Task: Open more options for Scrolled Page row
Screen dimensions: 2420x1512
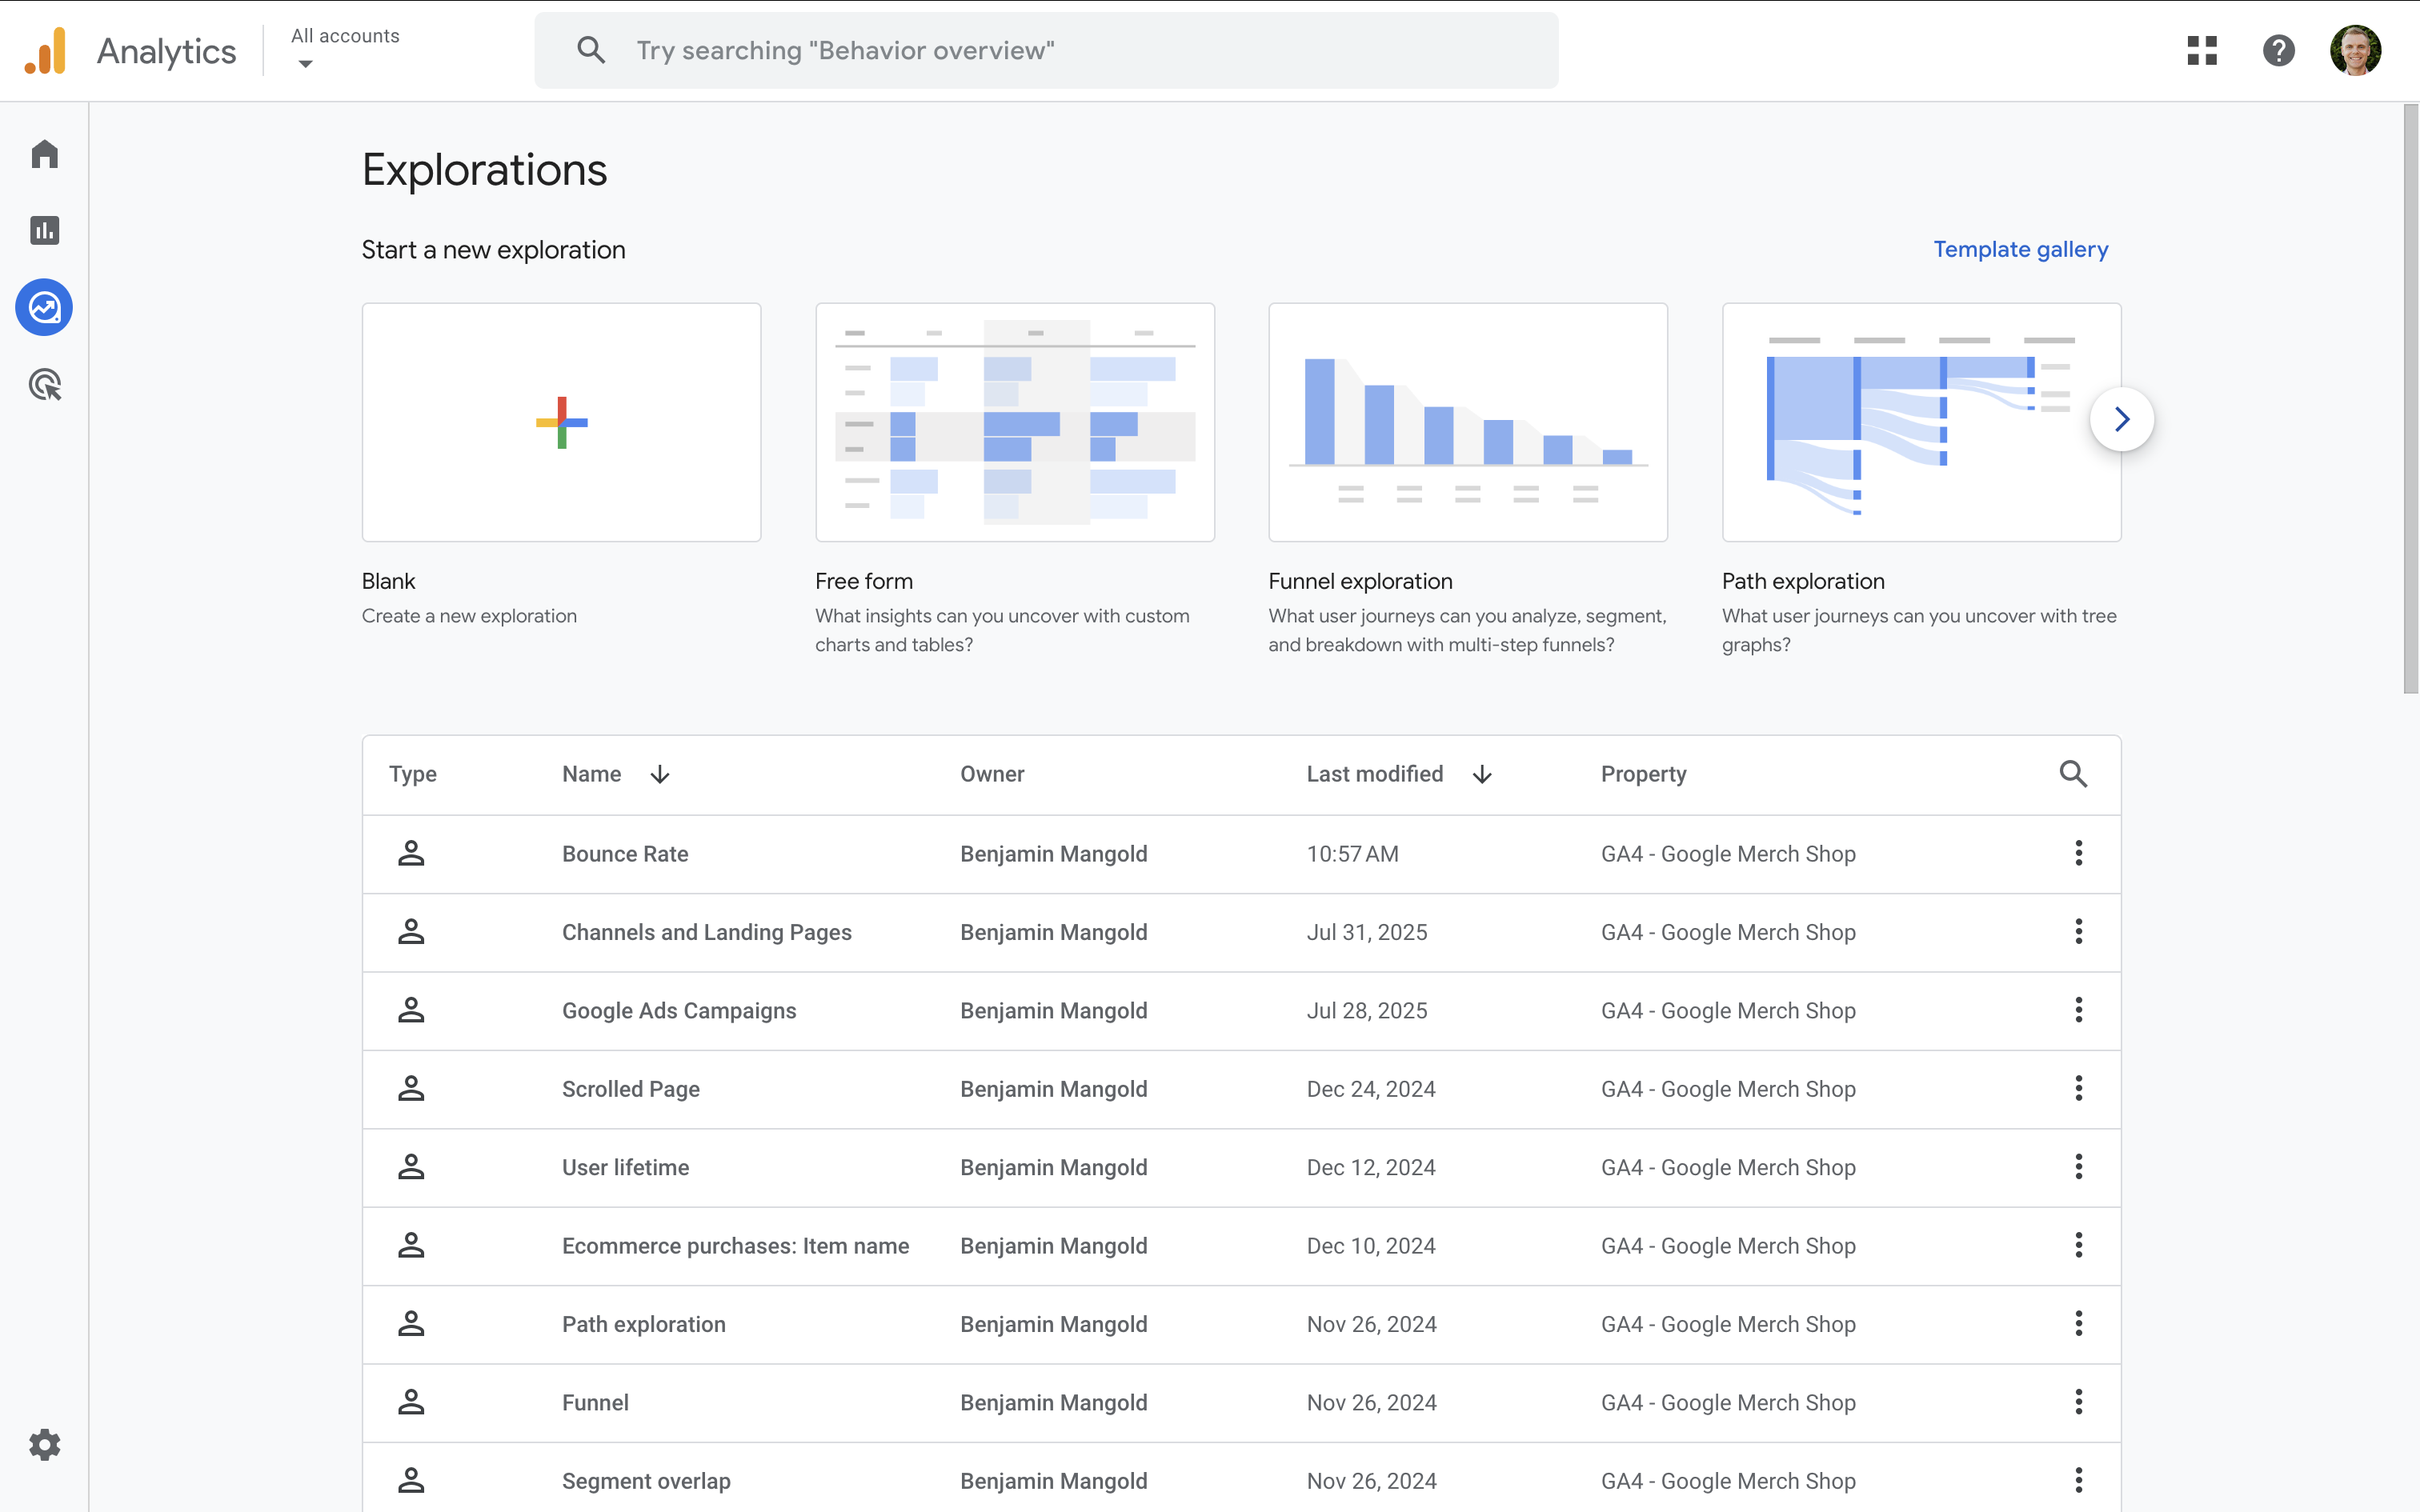Action: point(2078,1088)
